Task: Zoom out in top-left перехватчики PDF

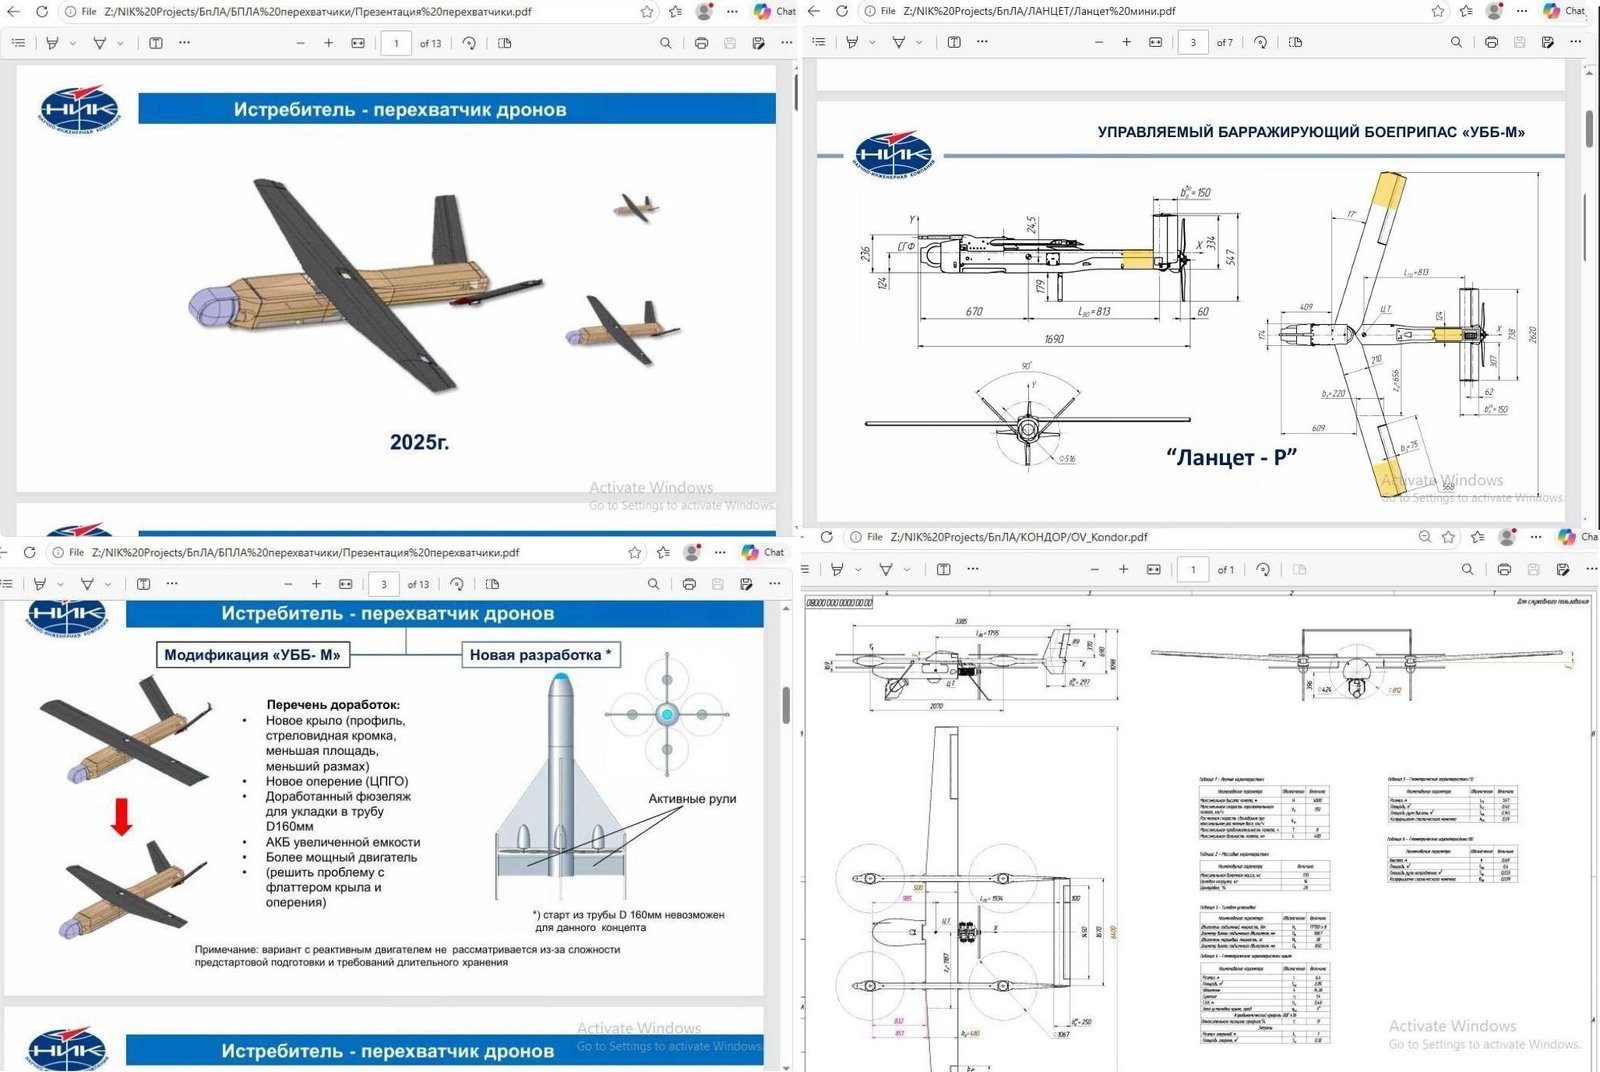Action: point(300,43)
